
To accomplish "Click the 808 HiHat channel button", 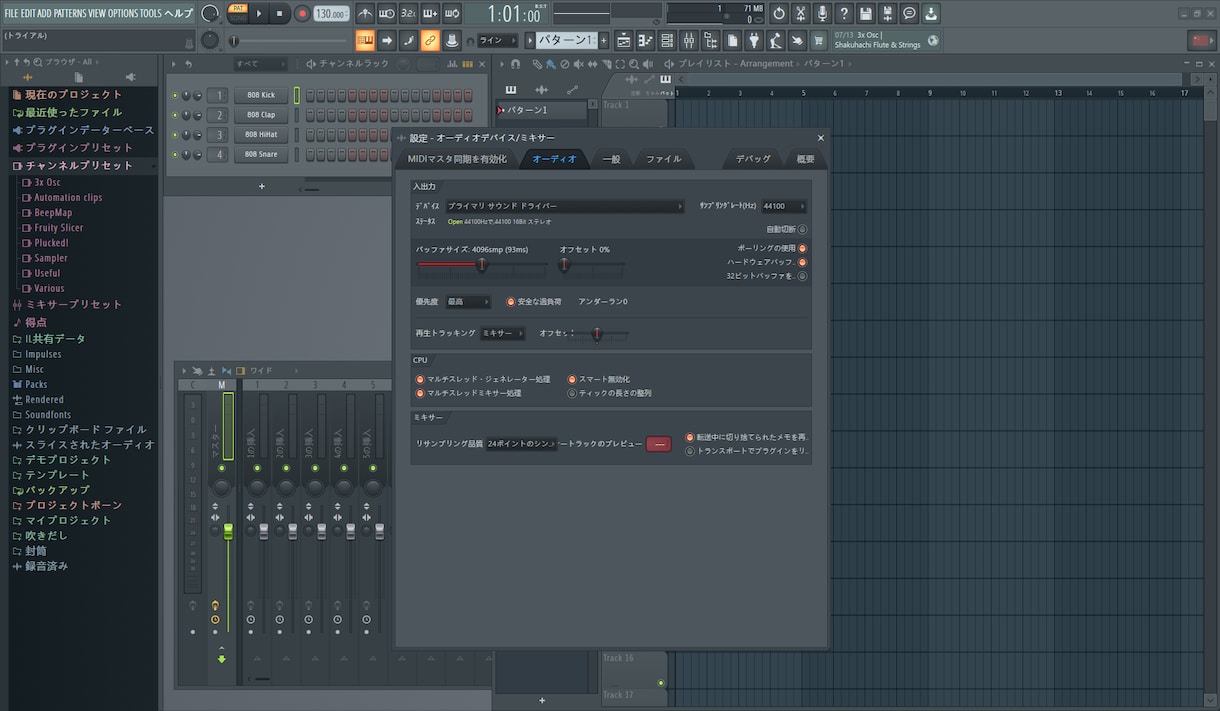I will 261,135.
